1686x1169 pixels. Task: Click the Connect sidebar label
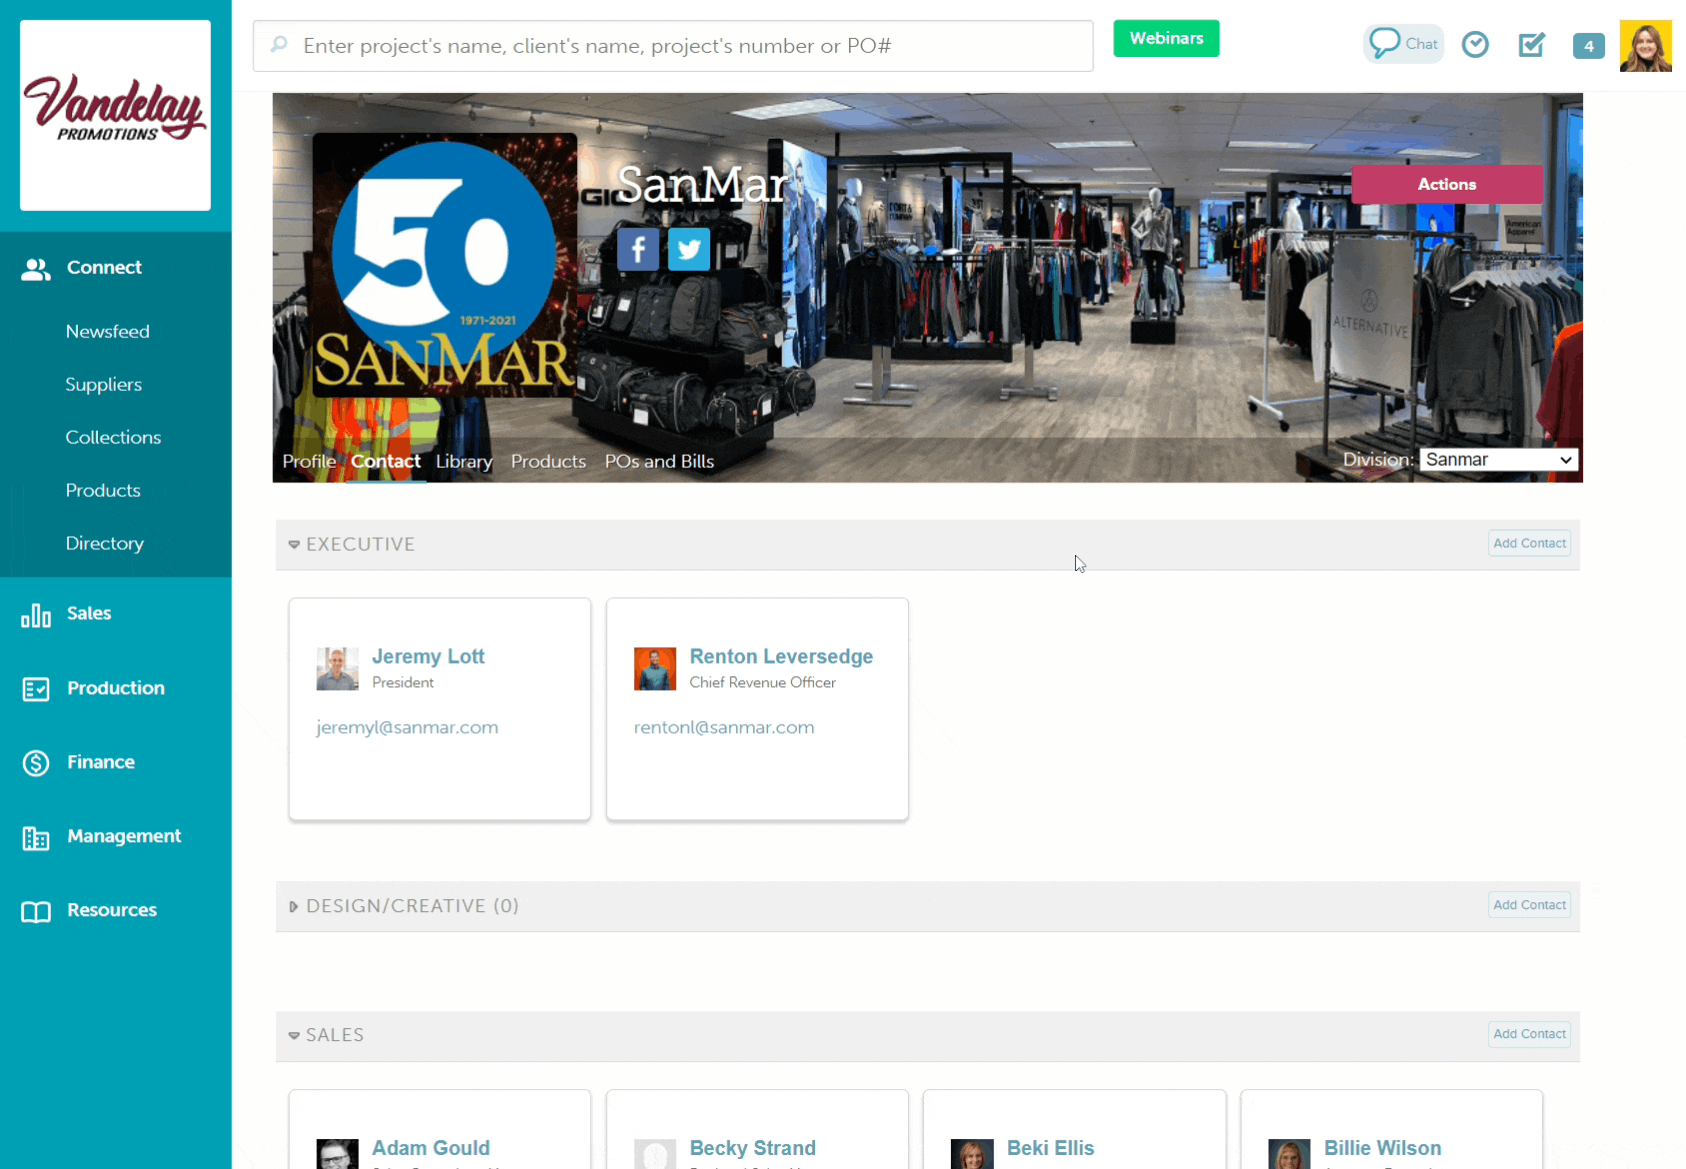(104, 268)
